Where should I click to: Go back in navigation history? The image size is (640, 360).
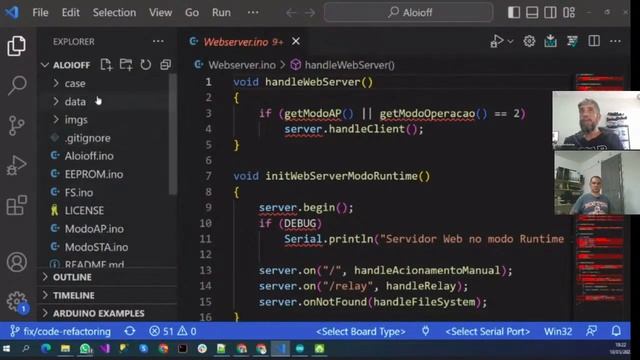pos(291,13)
